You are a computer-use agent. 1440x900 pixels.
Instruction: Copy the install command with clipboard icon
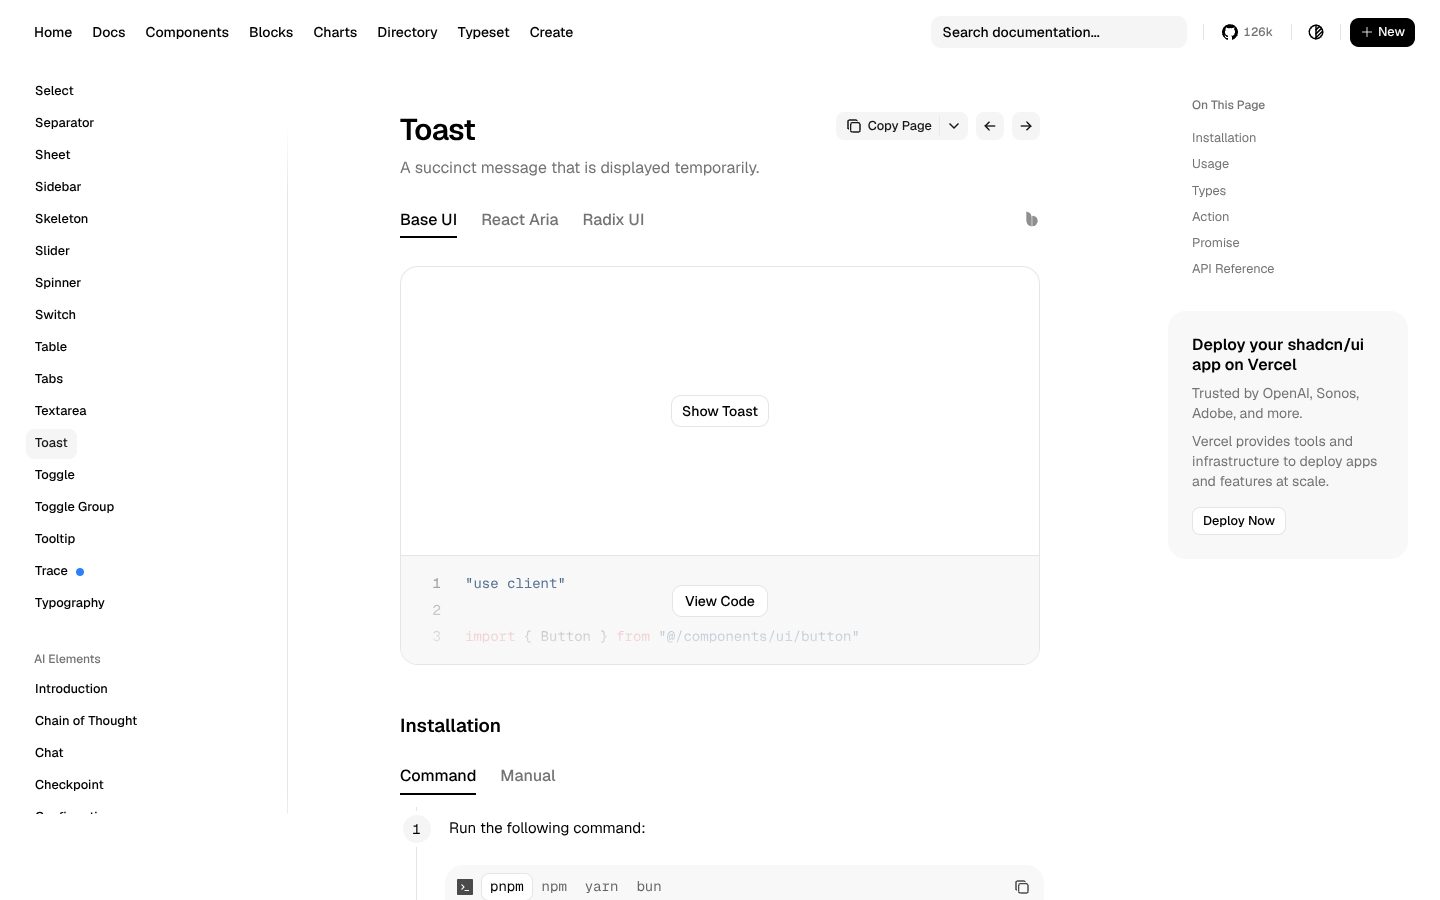point(1021,887)
